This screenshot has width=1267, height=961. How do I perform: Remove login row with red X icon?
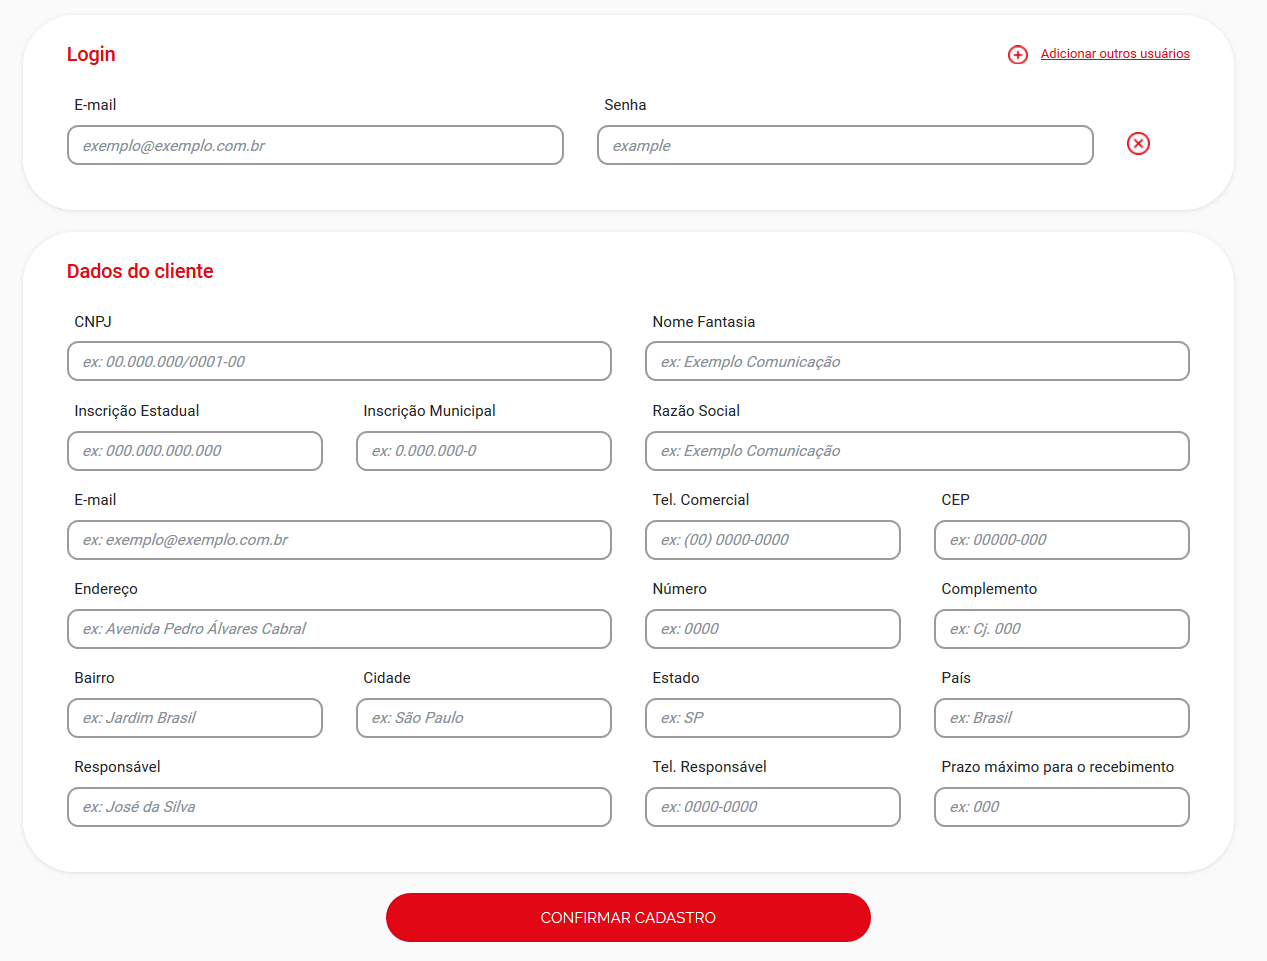tap(1138, 144)
